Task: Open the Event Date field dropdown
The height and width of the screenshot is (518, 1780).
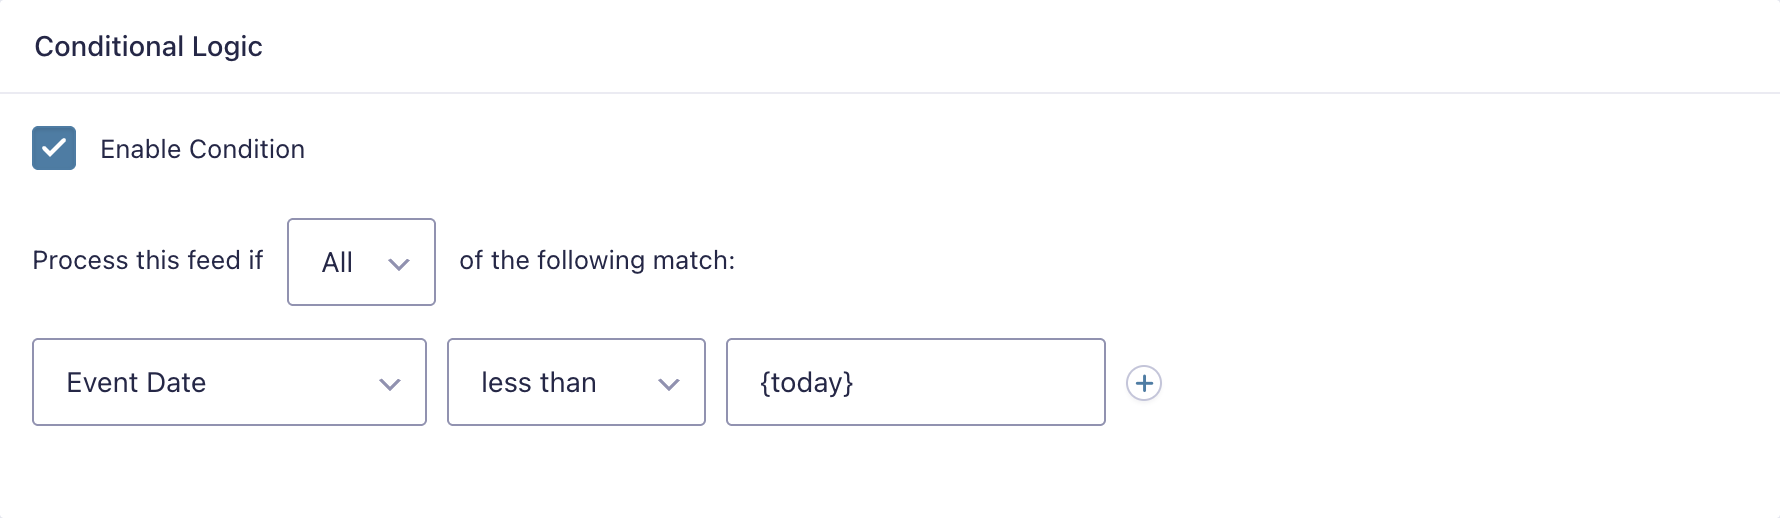Action: point(229,382)
